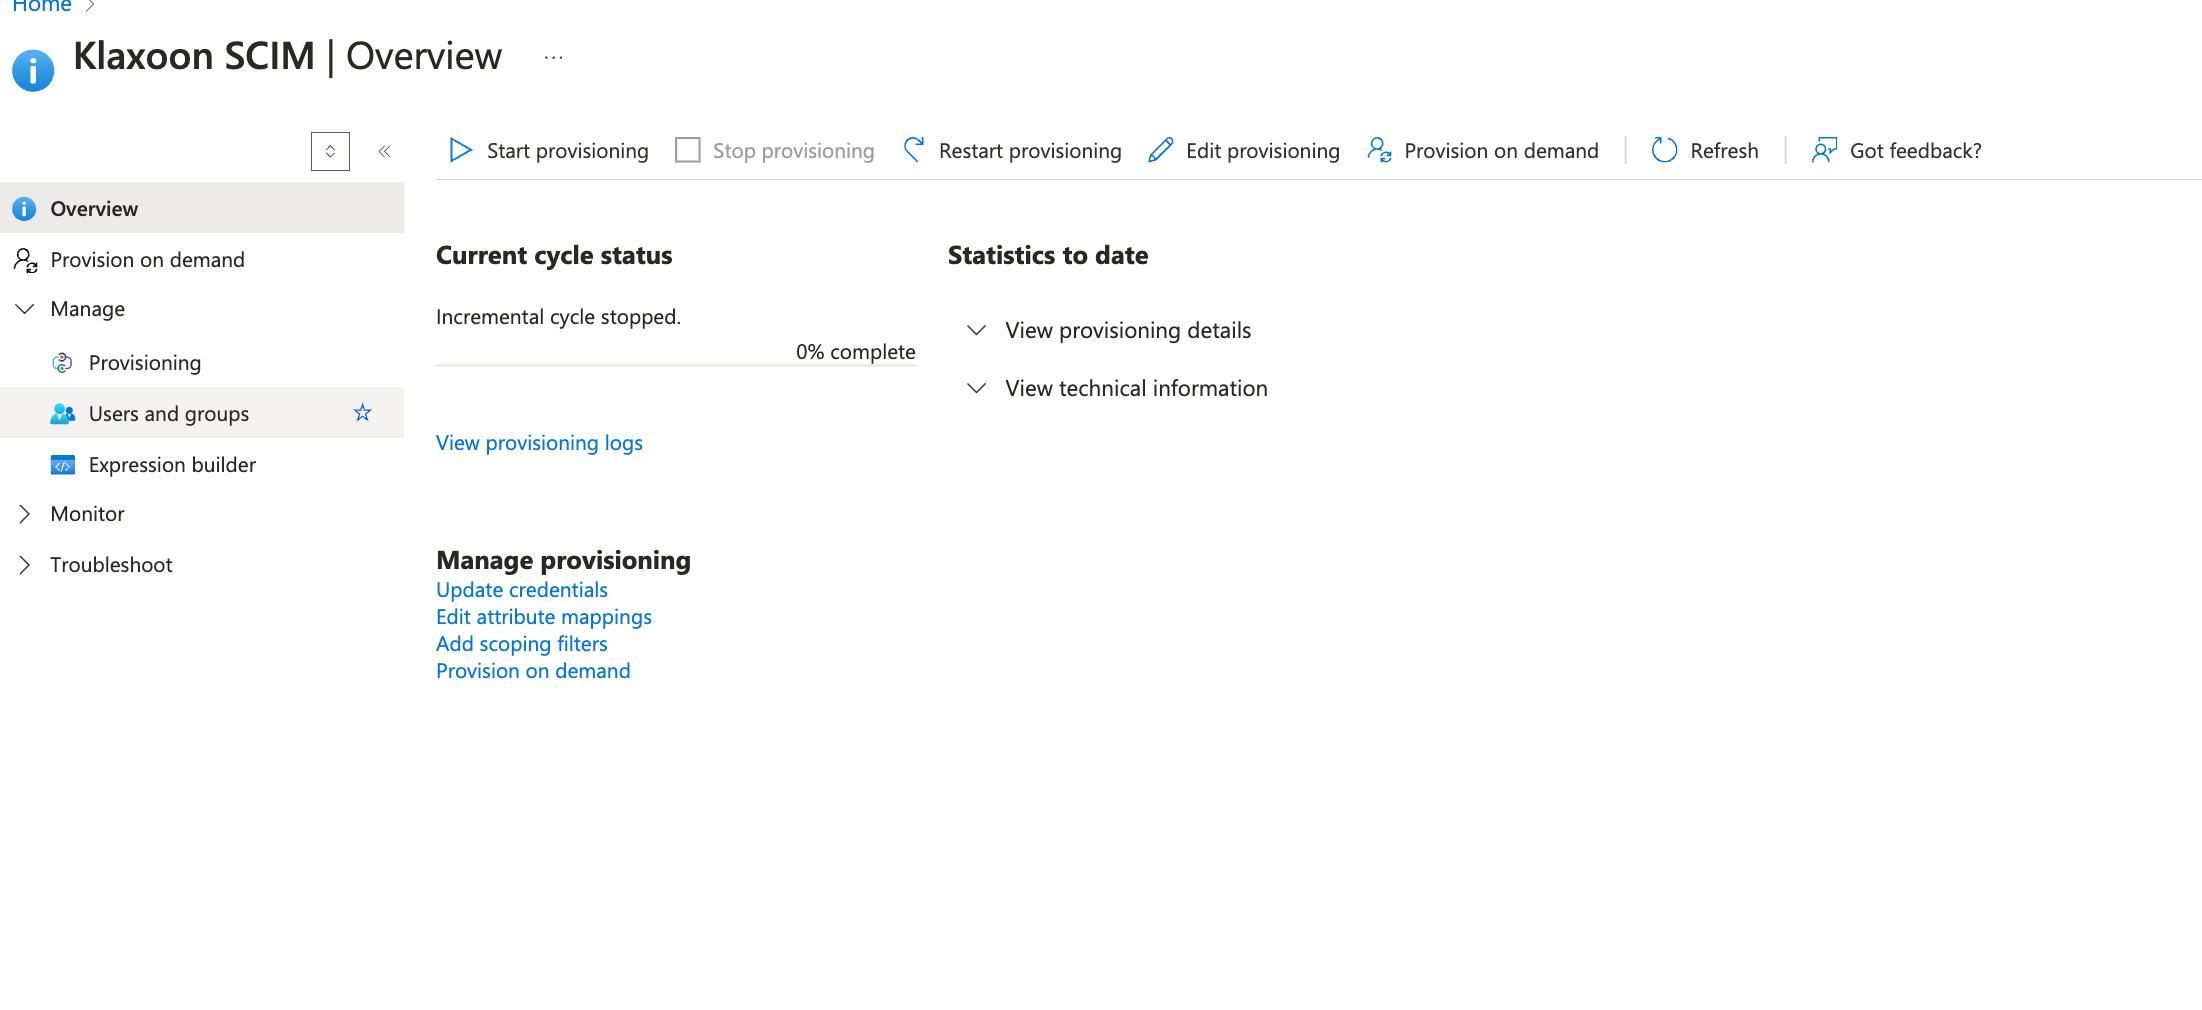
Task: Click the Update credentials link
Action: 521,590
